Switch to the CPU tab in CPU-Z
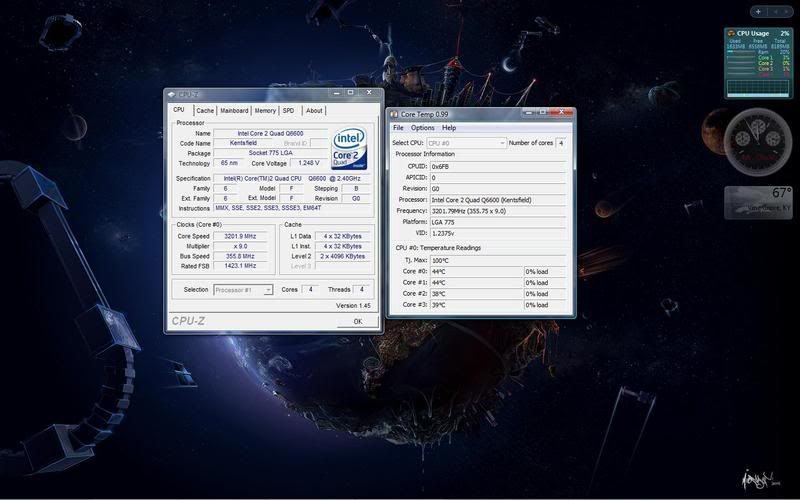 (x=179, y=110)
